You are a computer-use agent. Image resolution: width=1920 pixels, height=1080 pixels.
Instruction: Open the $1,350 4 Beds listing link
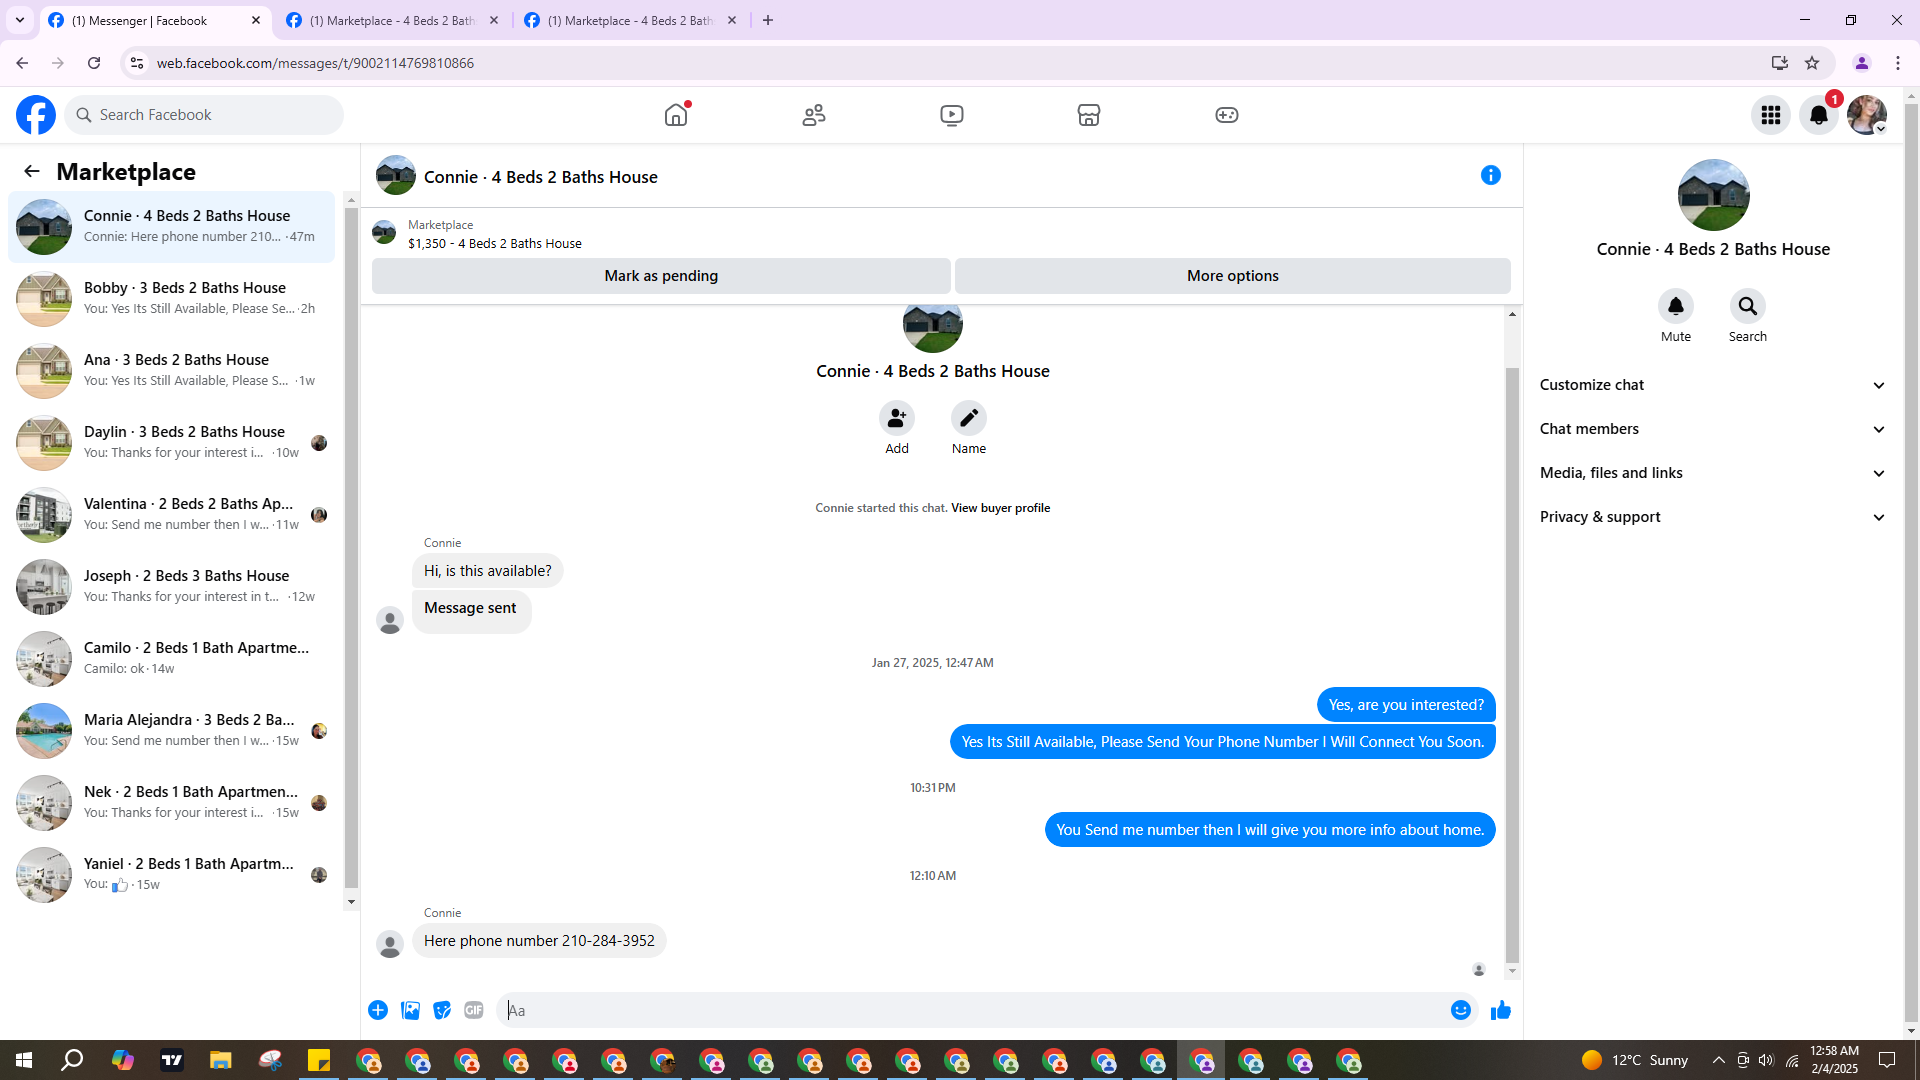(495, 244)
